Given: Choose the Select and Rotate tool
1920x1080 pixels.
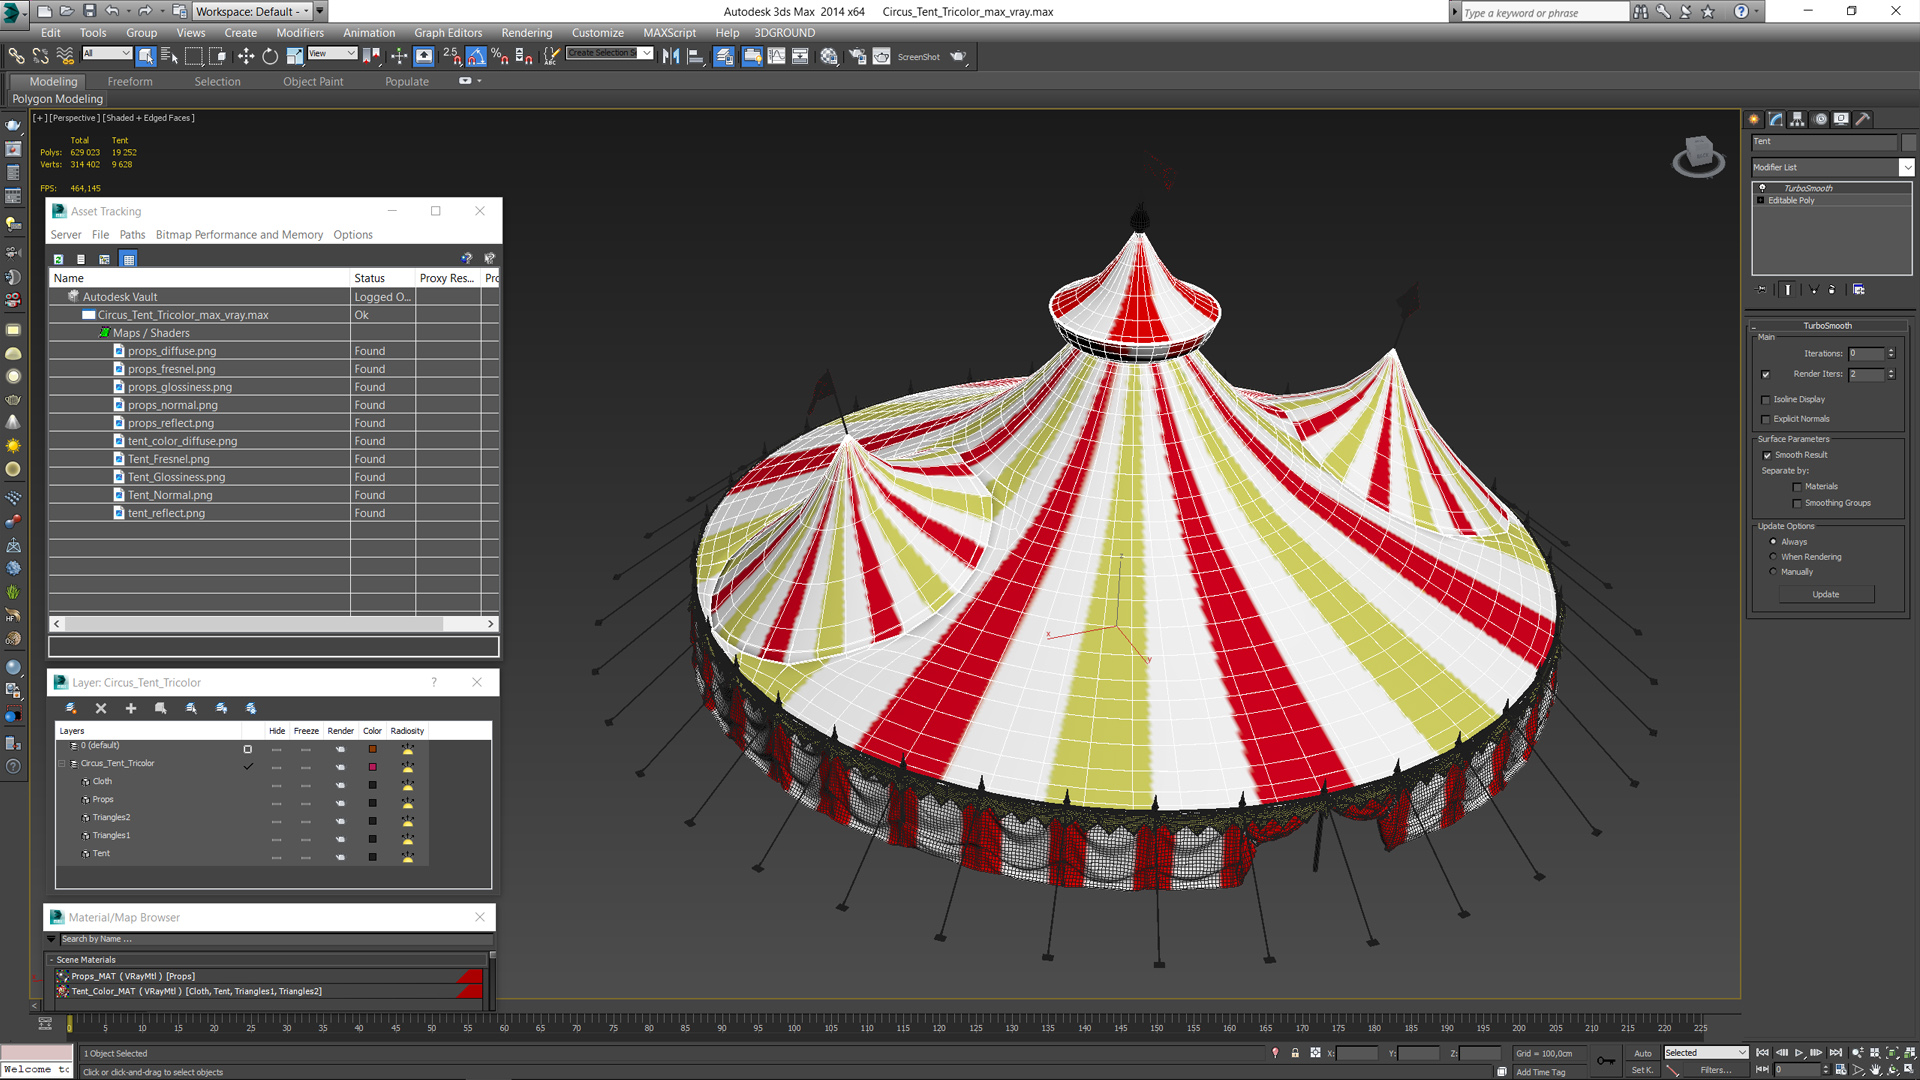Looking at the screenshot, I should pyautogui.click(x=270, y=56).
